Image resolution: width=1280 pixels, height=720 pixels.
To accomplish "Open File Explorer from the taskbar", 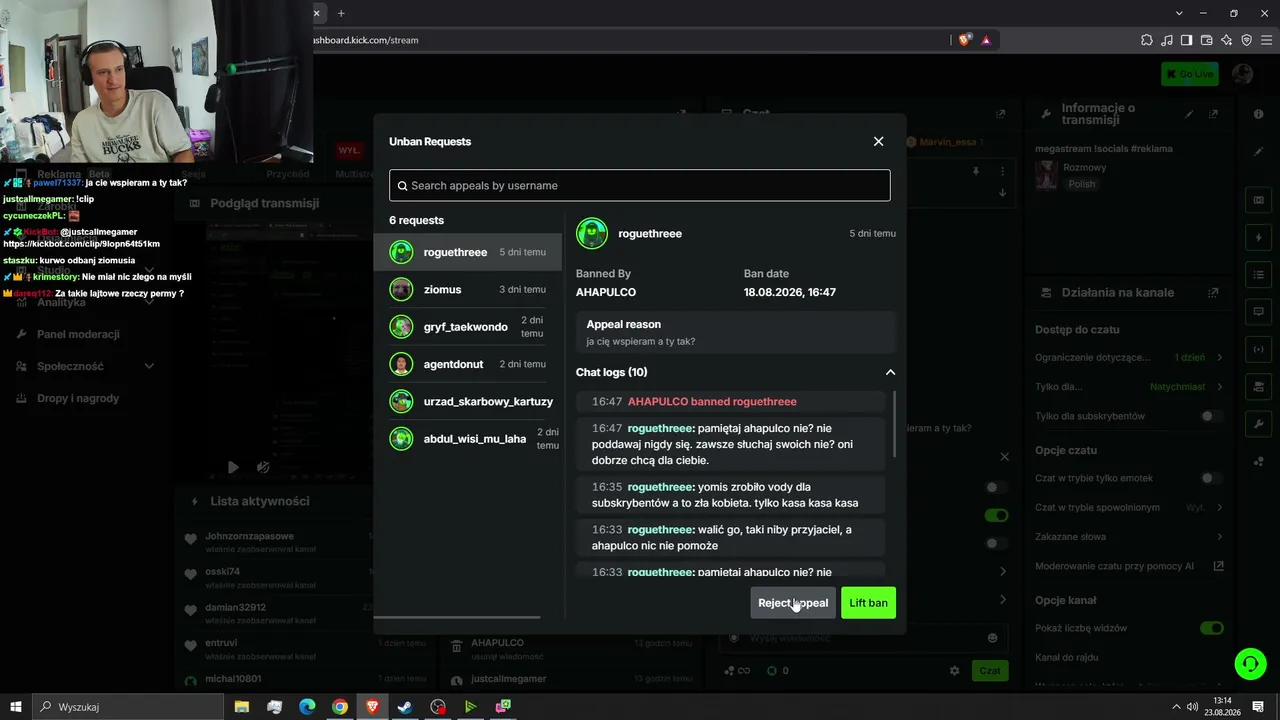I will point(242,707).
